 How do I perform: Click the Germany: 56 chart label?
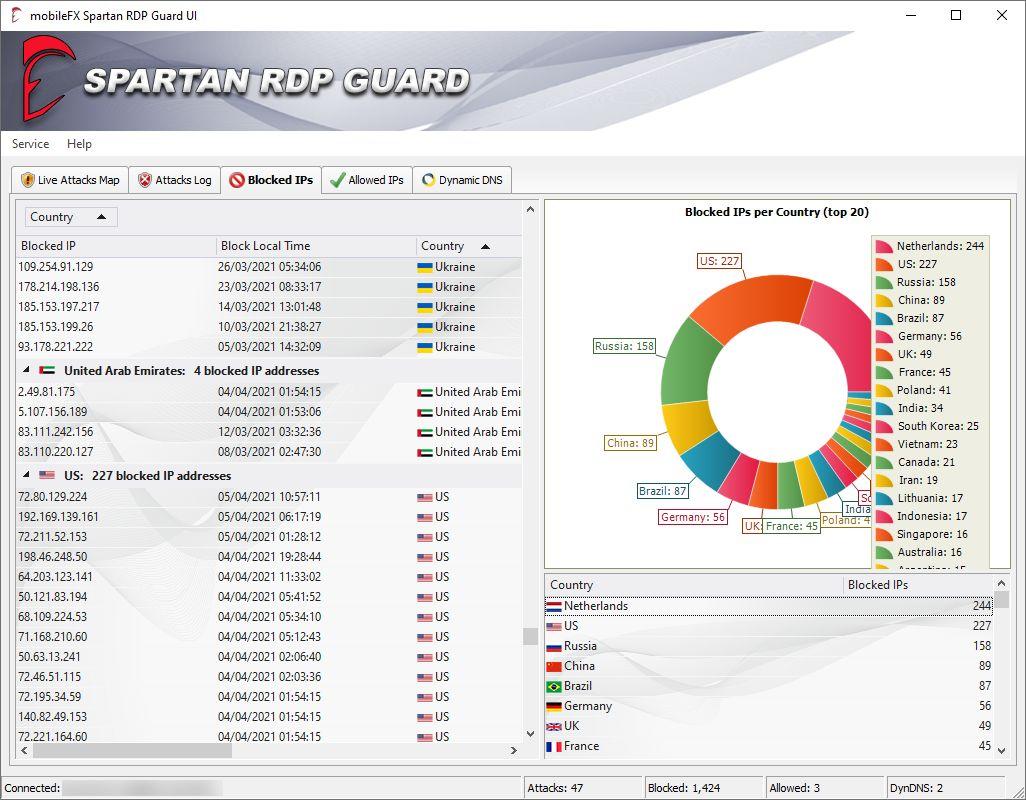tap(693, 517)
